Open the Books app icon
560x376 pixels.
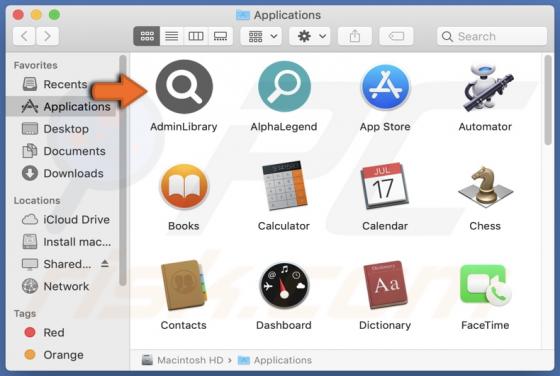(184, 187)
